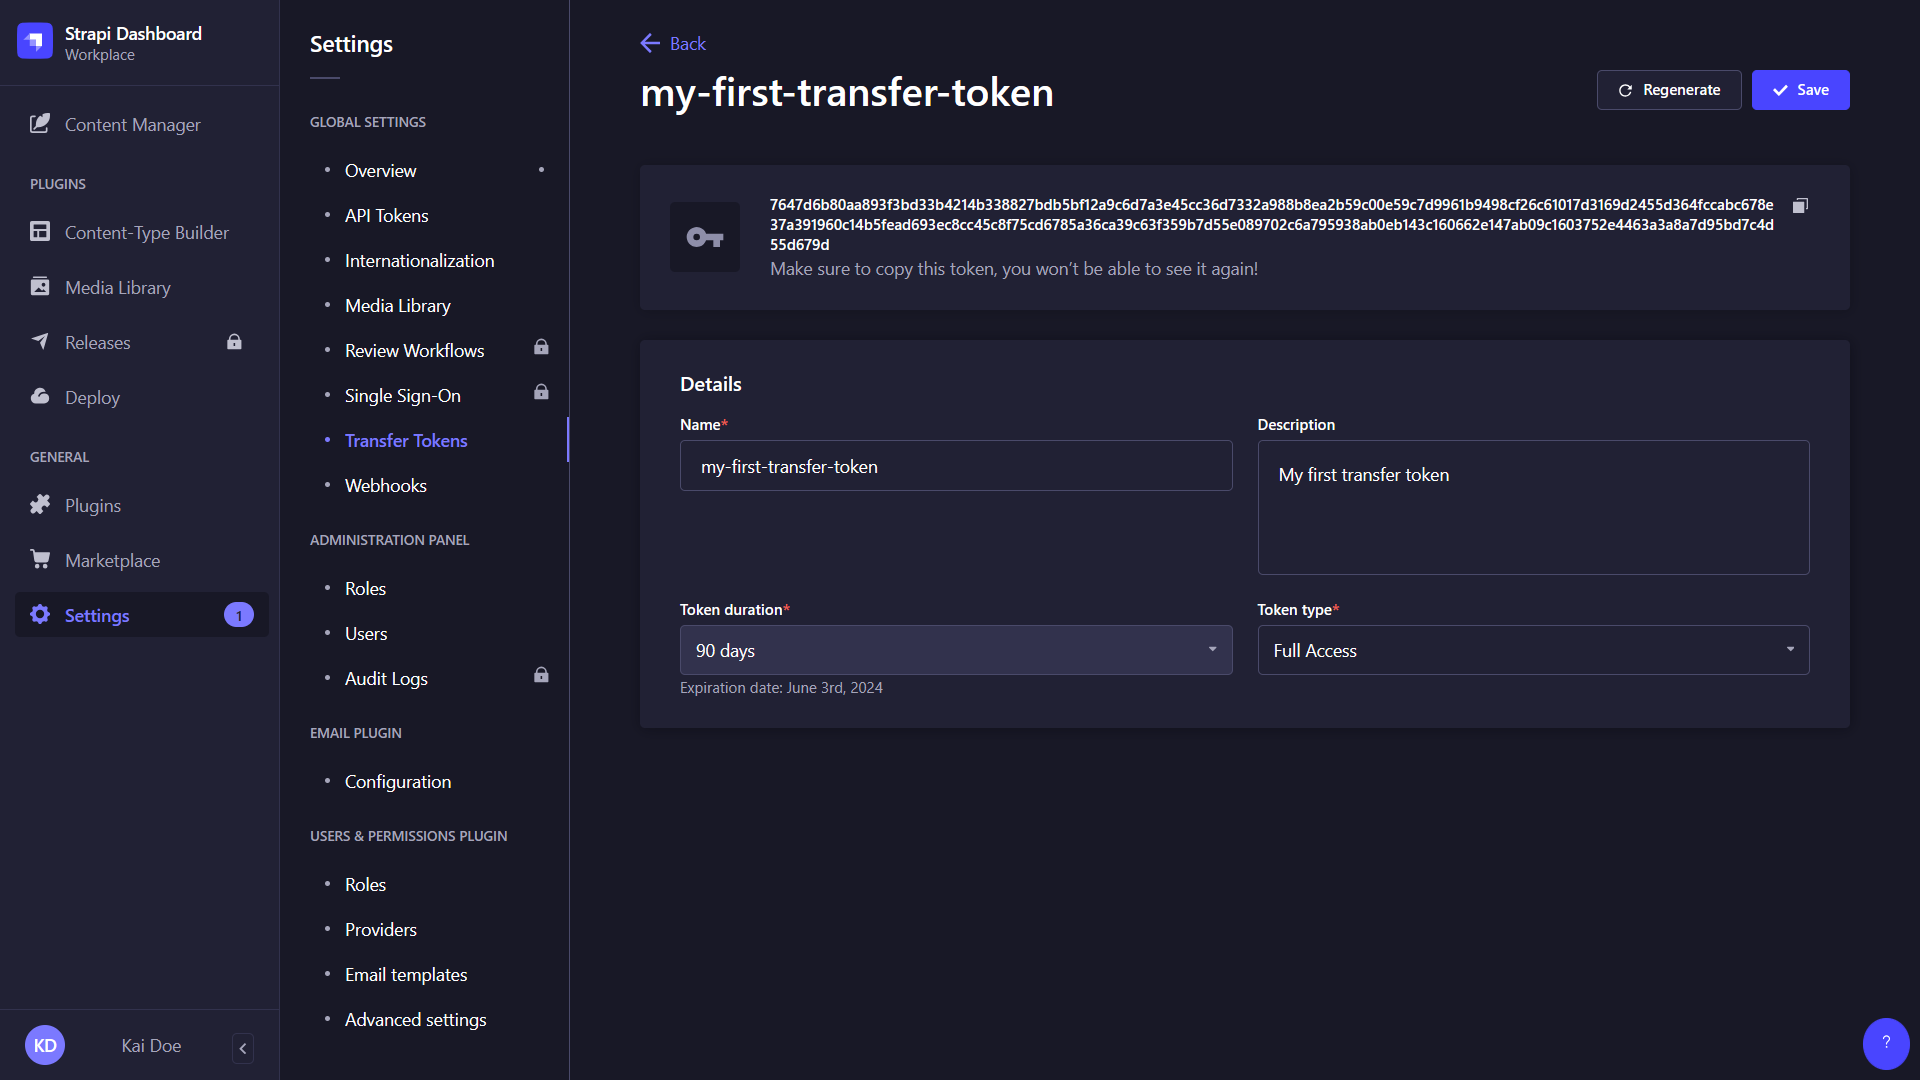Save the transfer token

click(1800, 89)
